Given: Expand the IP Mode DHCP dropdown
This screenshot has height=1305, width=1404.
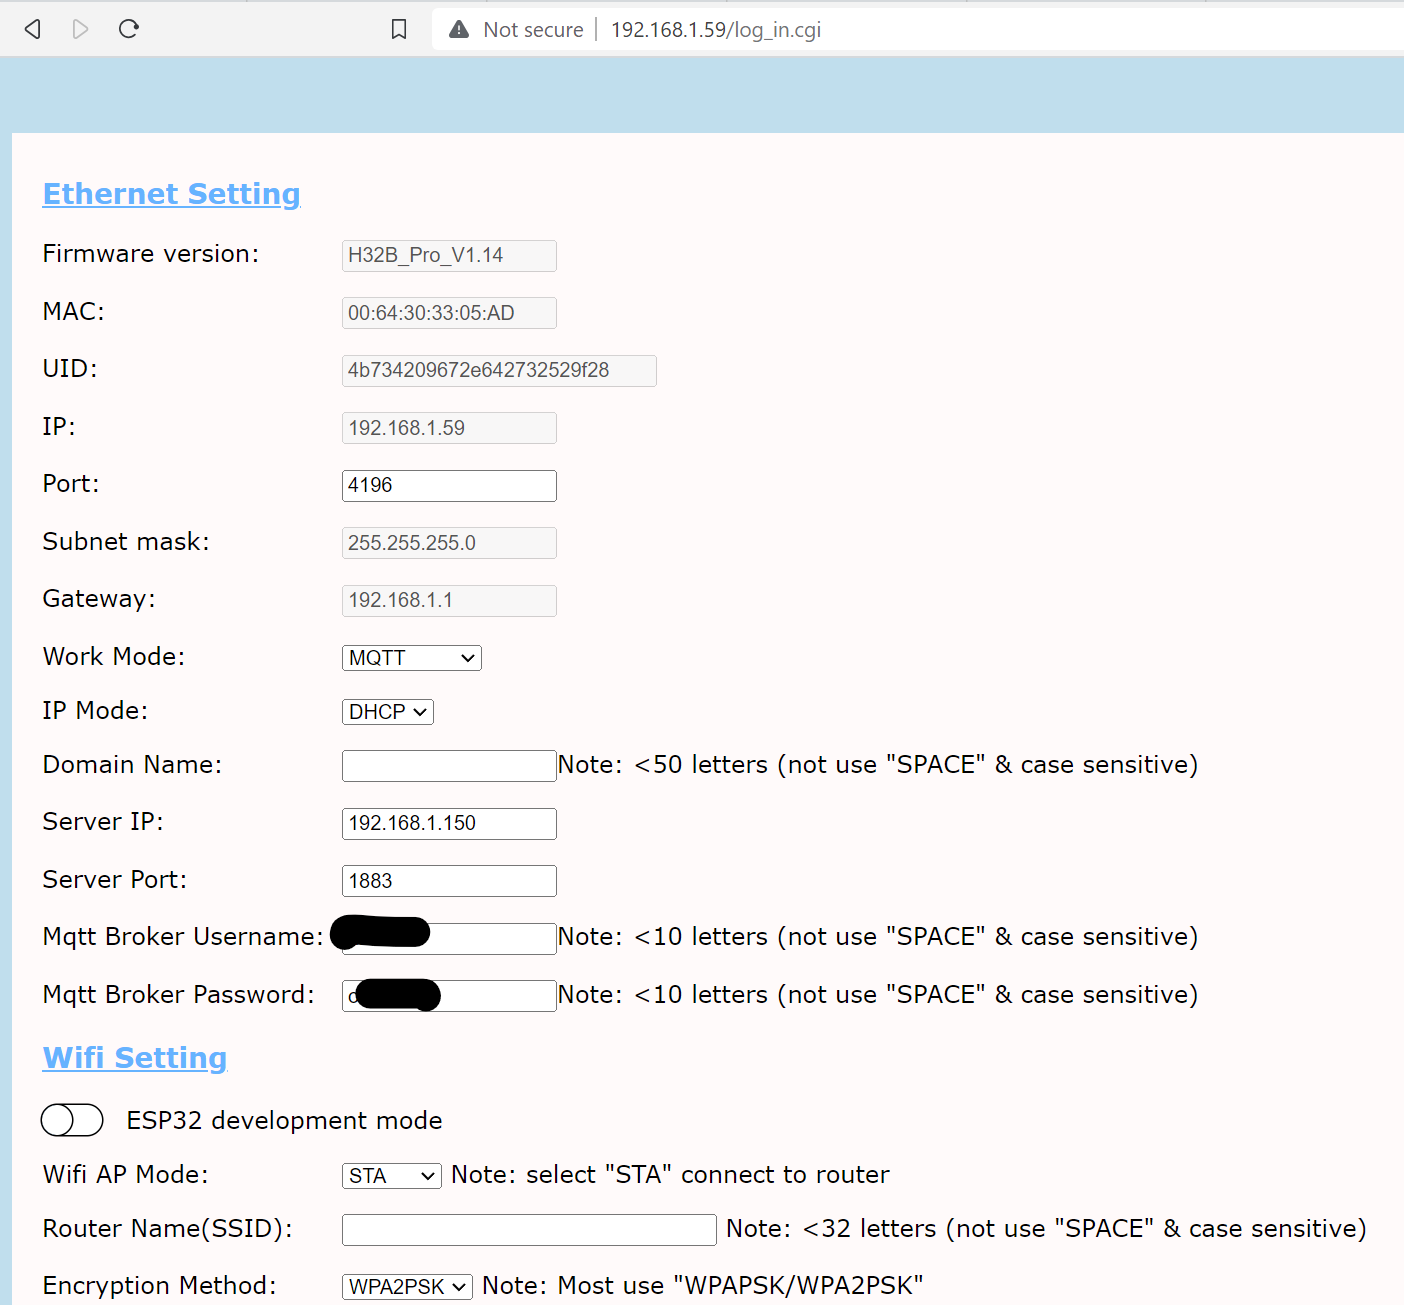Looking at the screenshot, I should [387, 712].
